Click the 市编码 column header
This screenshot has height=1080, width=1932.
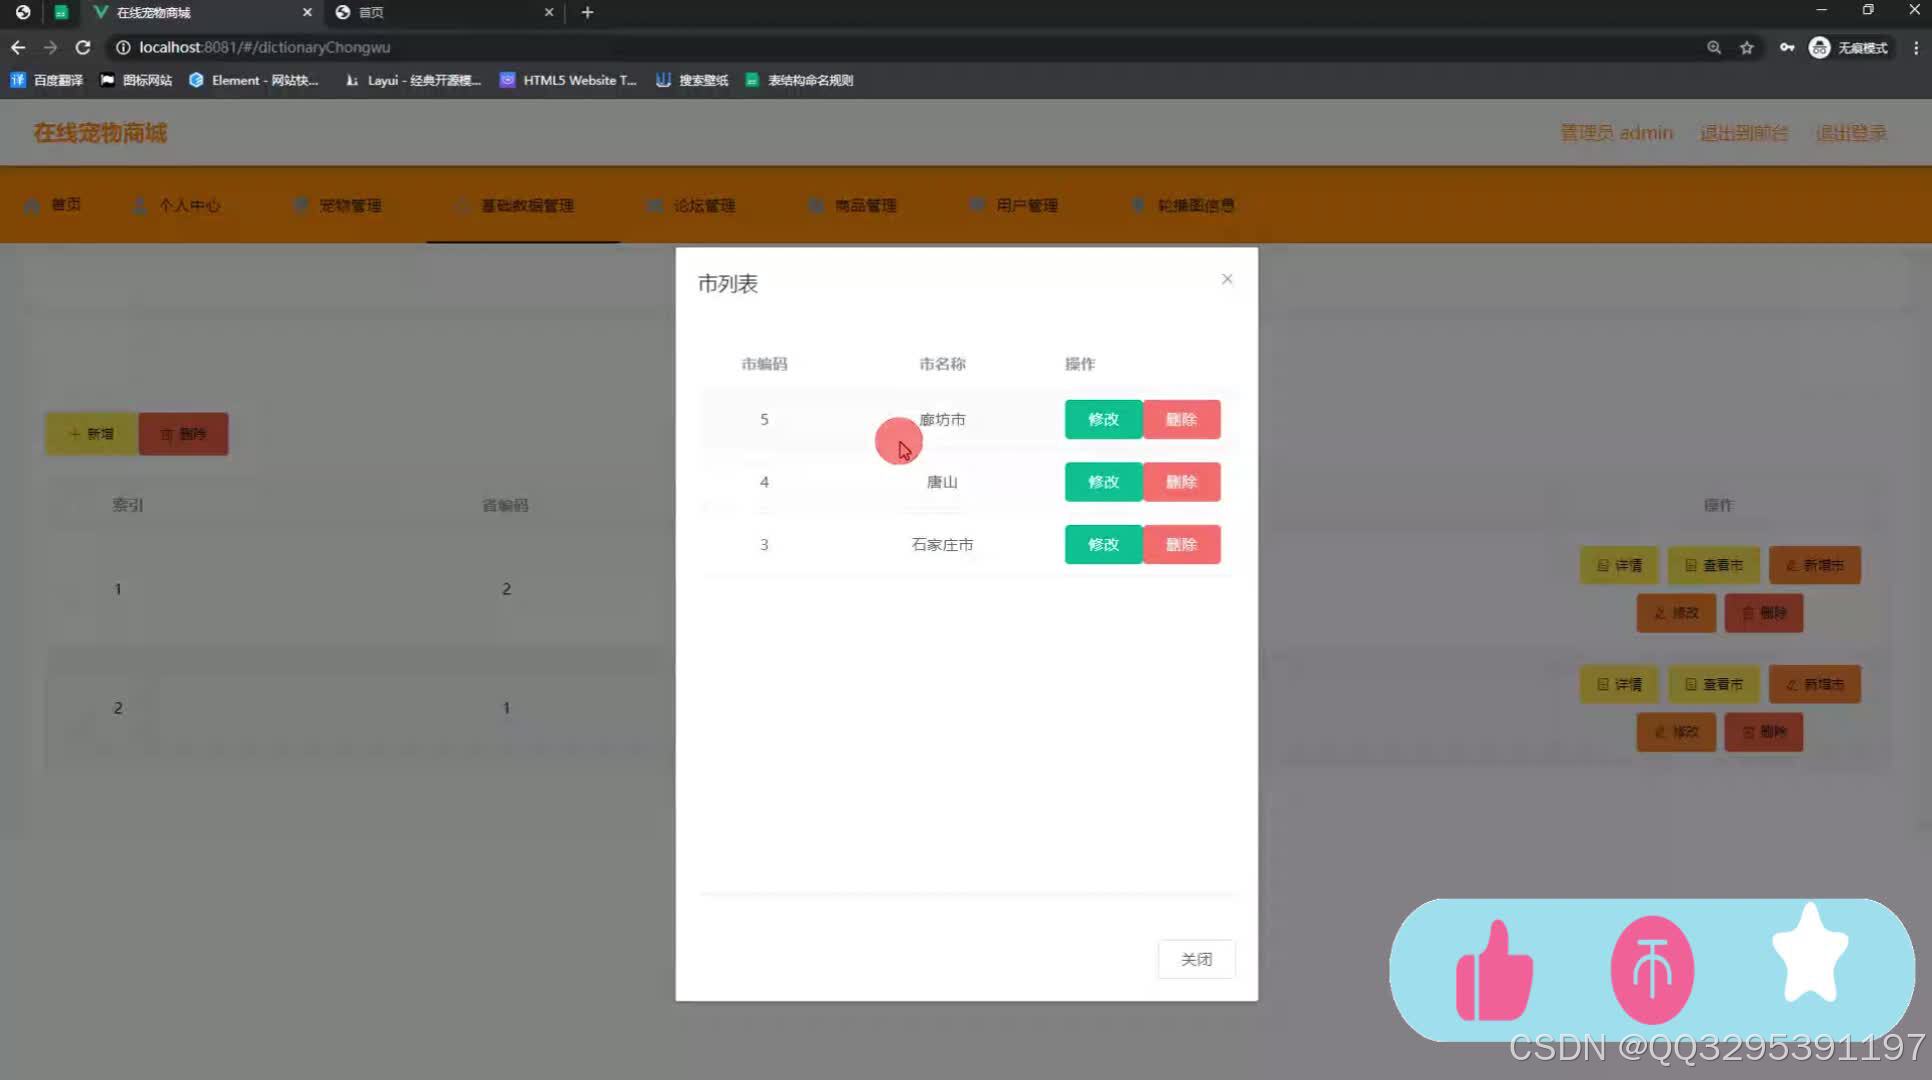click(764, 364)
